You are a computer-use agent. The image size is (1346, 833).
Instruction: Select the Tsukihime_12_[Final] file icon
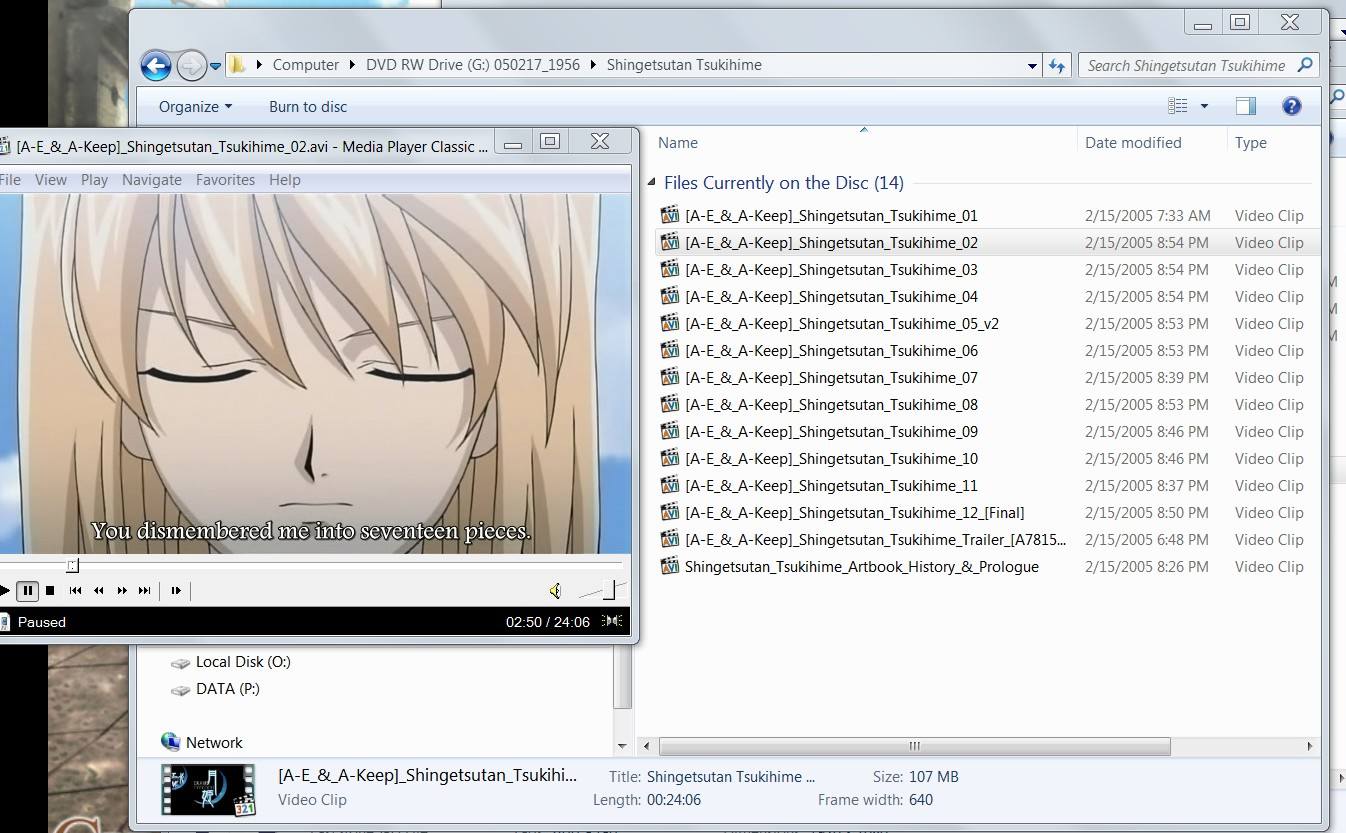pos(670,512)
